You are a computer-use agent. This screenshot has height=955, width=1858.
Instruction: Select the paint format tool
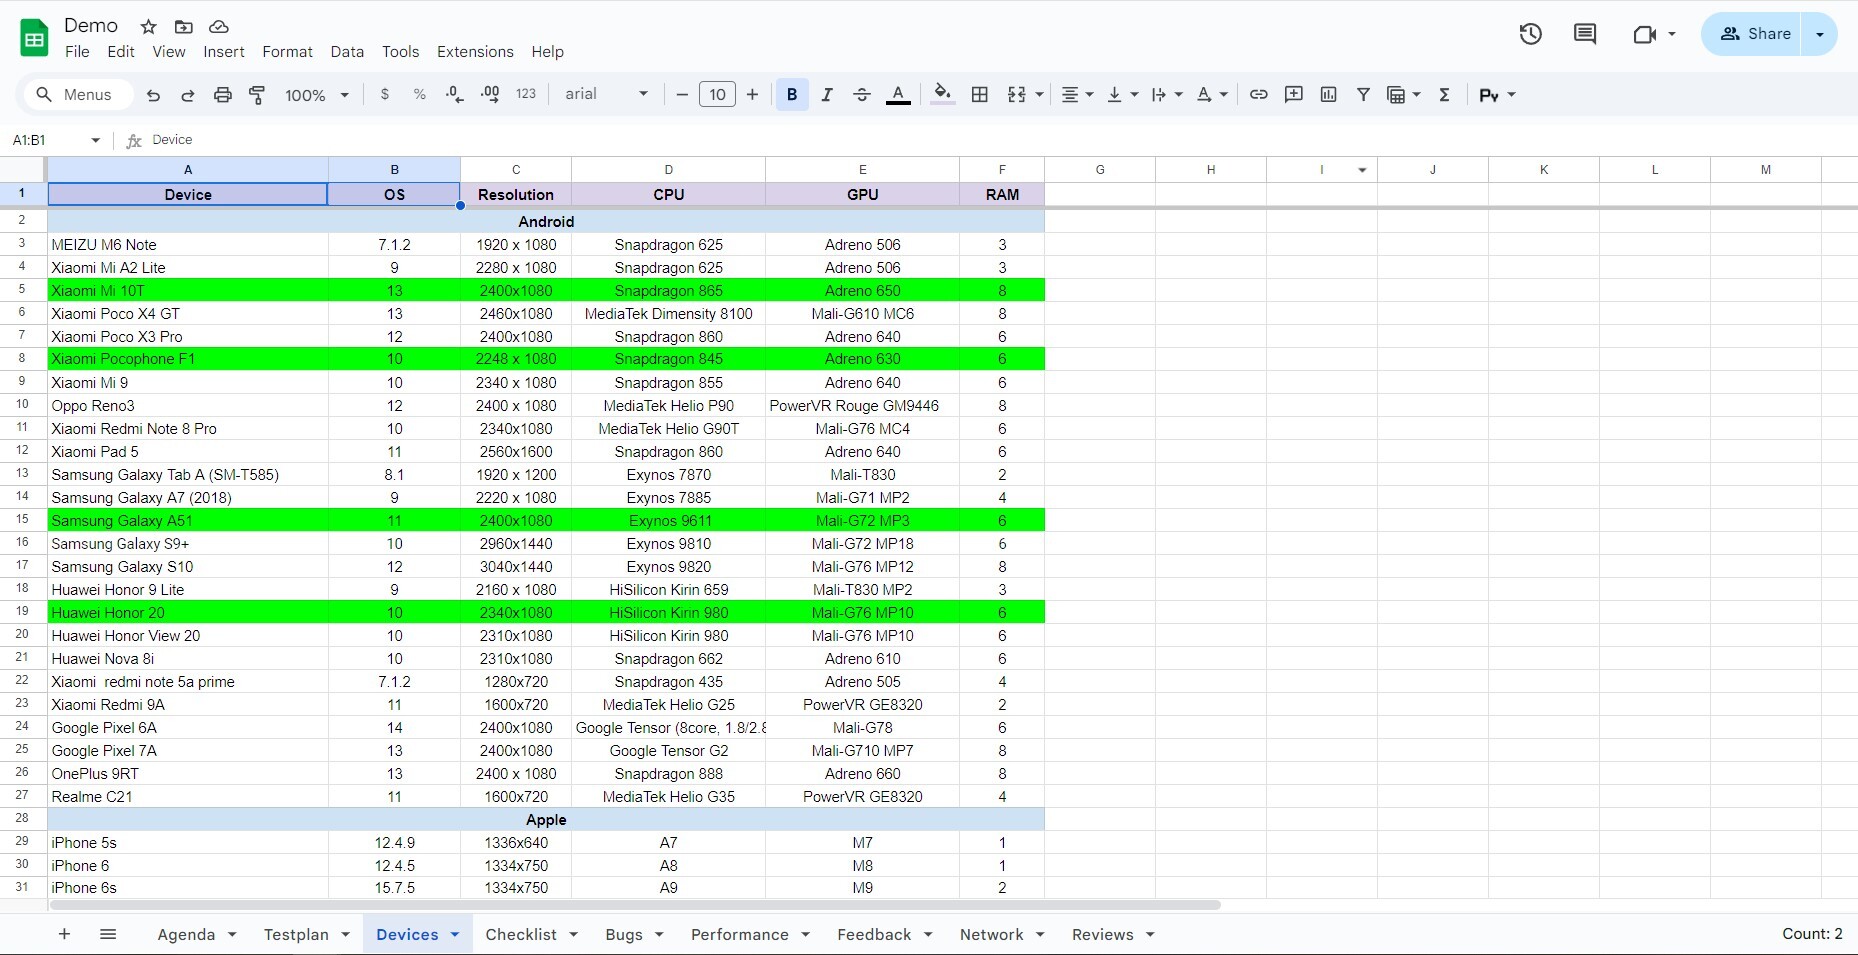point(257,95)
